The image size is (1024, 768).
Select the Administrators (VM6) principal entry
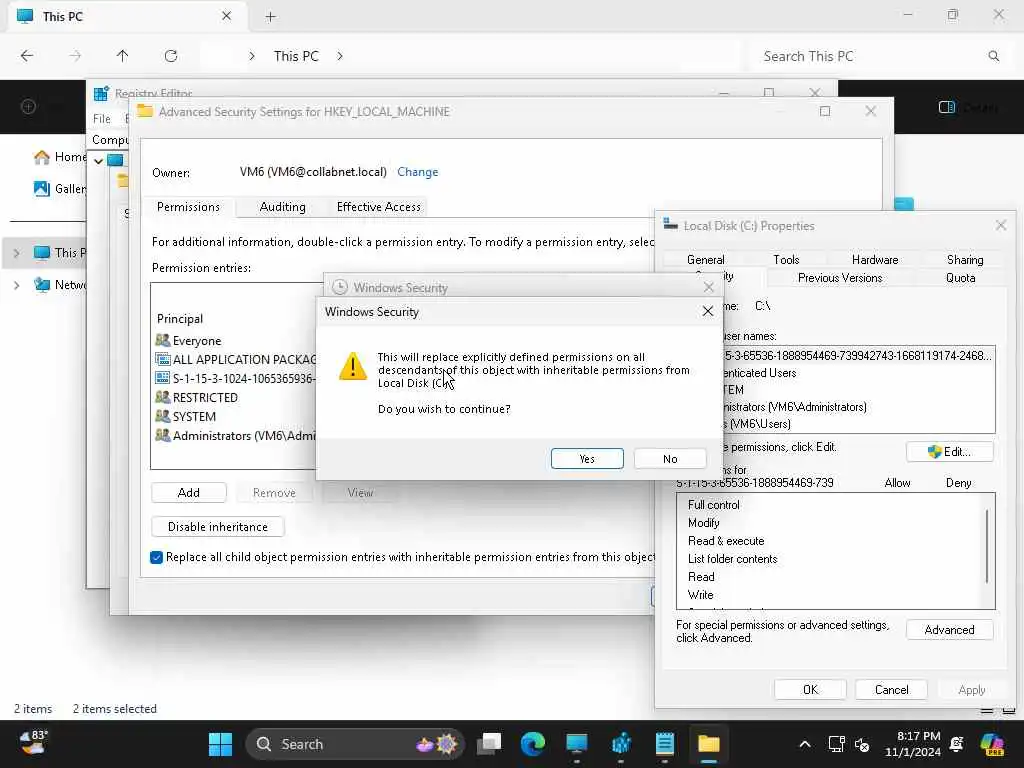tap(236, 435)
